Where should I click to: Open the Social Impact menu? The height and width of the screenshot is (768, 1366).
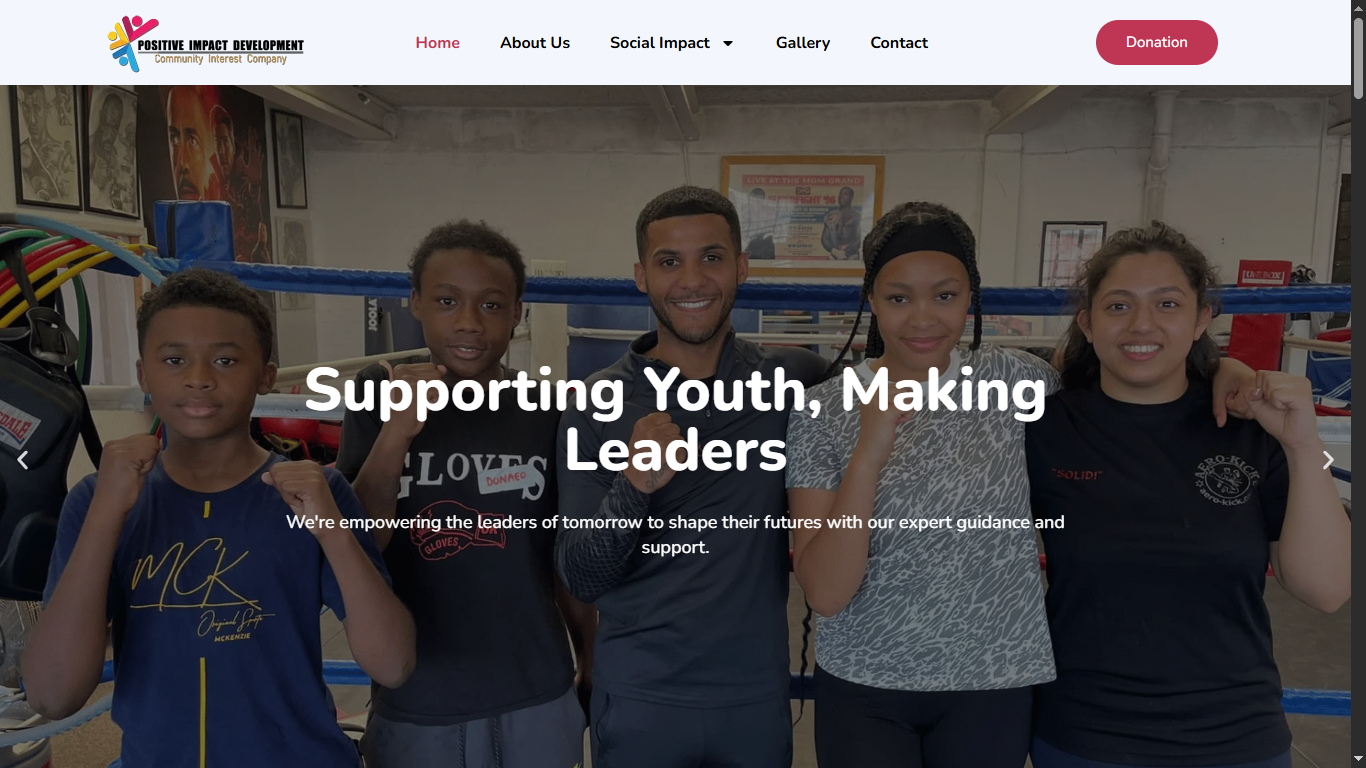click(x=660, y=43)
